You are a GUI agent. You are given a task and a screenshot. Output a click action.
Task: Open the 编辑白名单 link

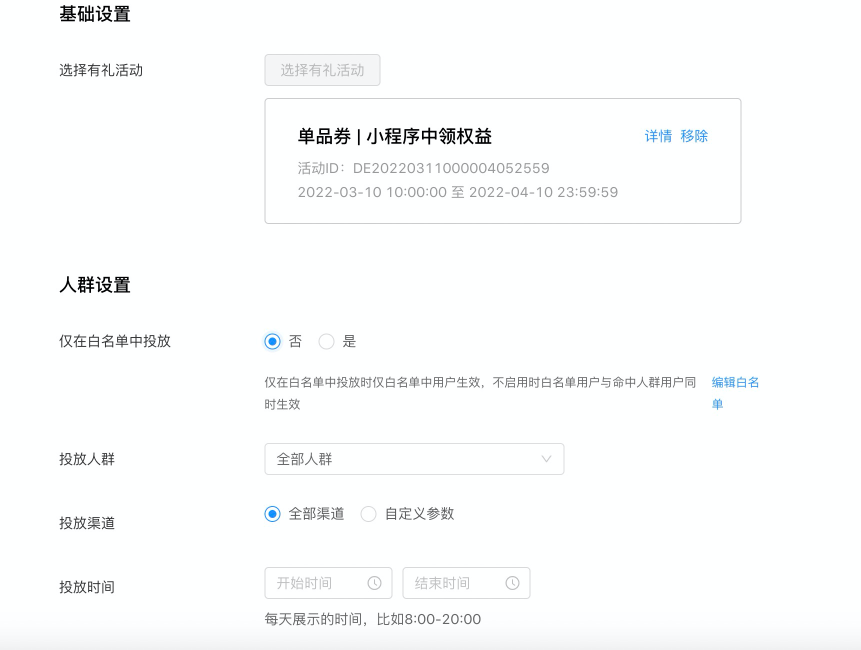coord(735,393)
